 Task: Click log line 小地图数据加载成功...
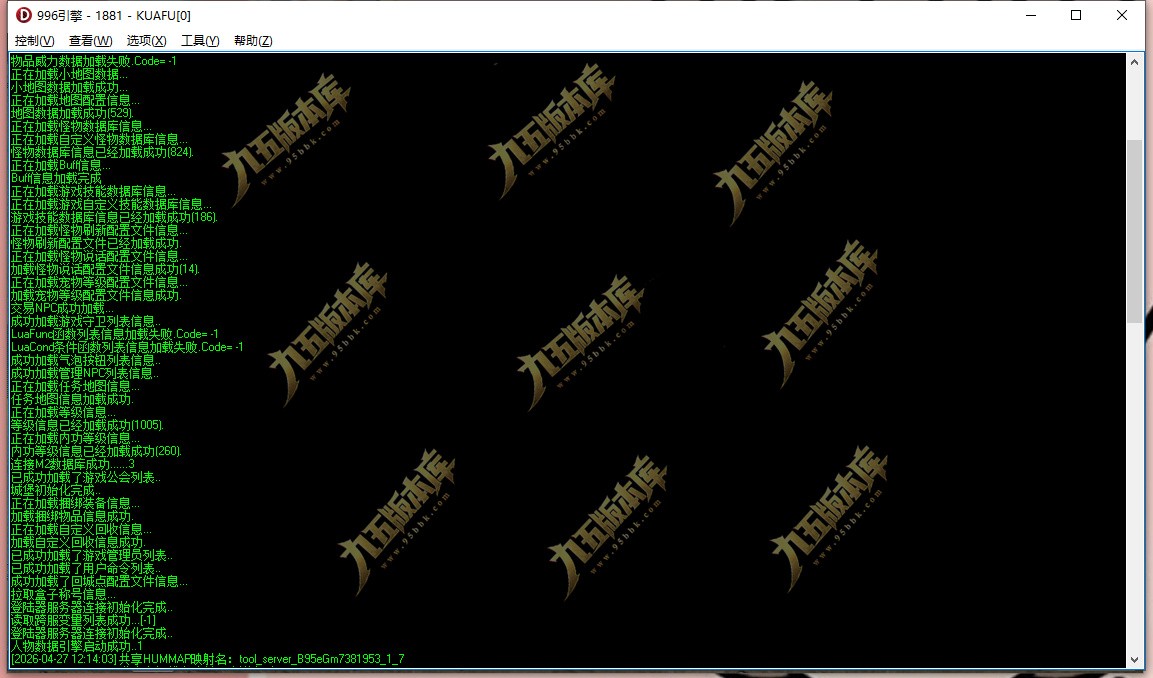click(69, 88)
